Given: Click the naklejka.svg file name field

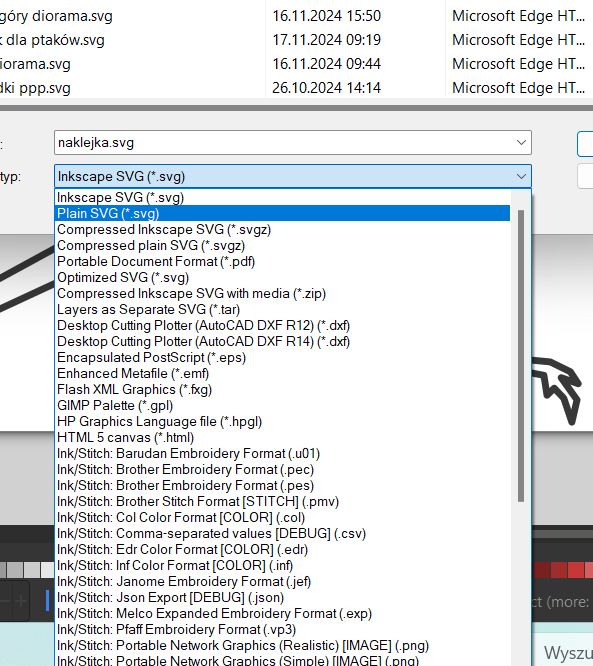Looking at the screenshot, I should point(293,143).
